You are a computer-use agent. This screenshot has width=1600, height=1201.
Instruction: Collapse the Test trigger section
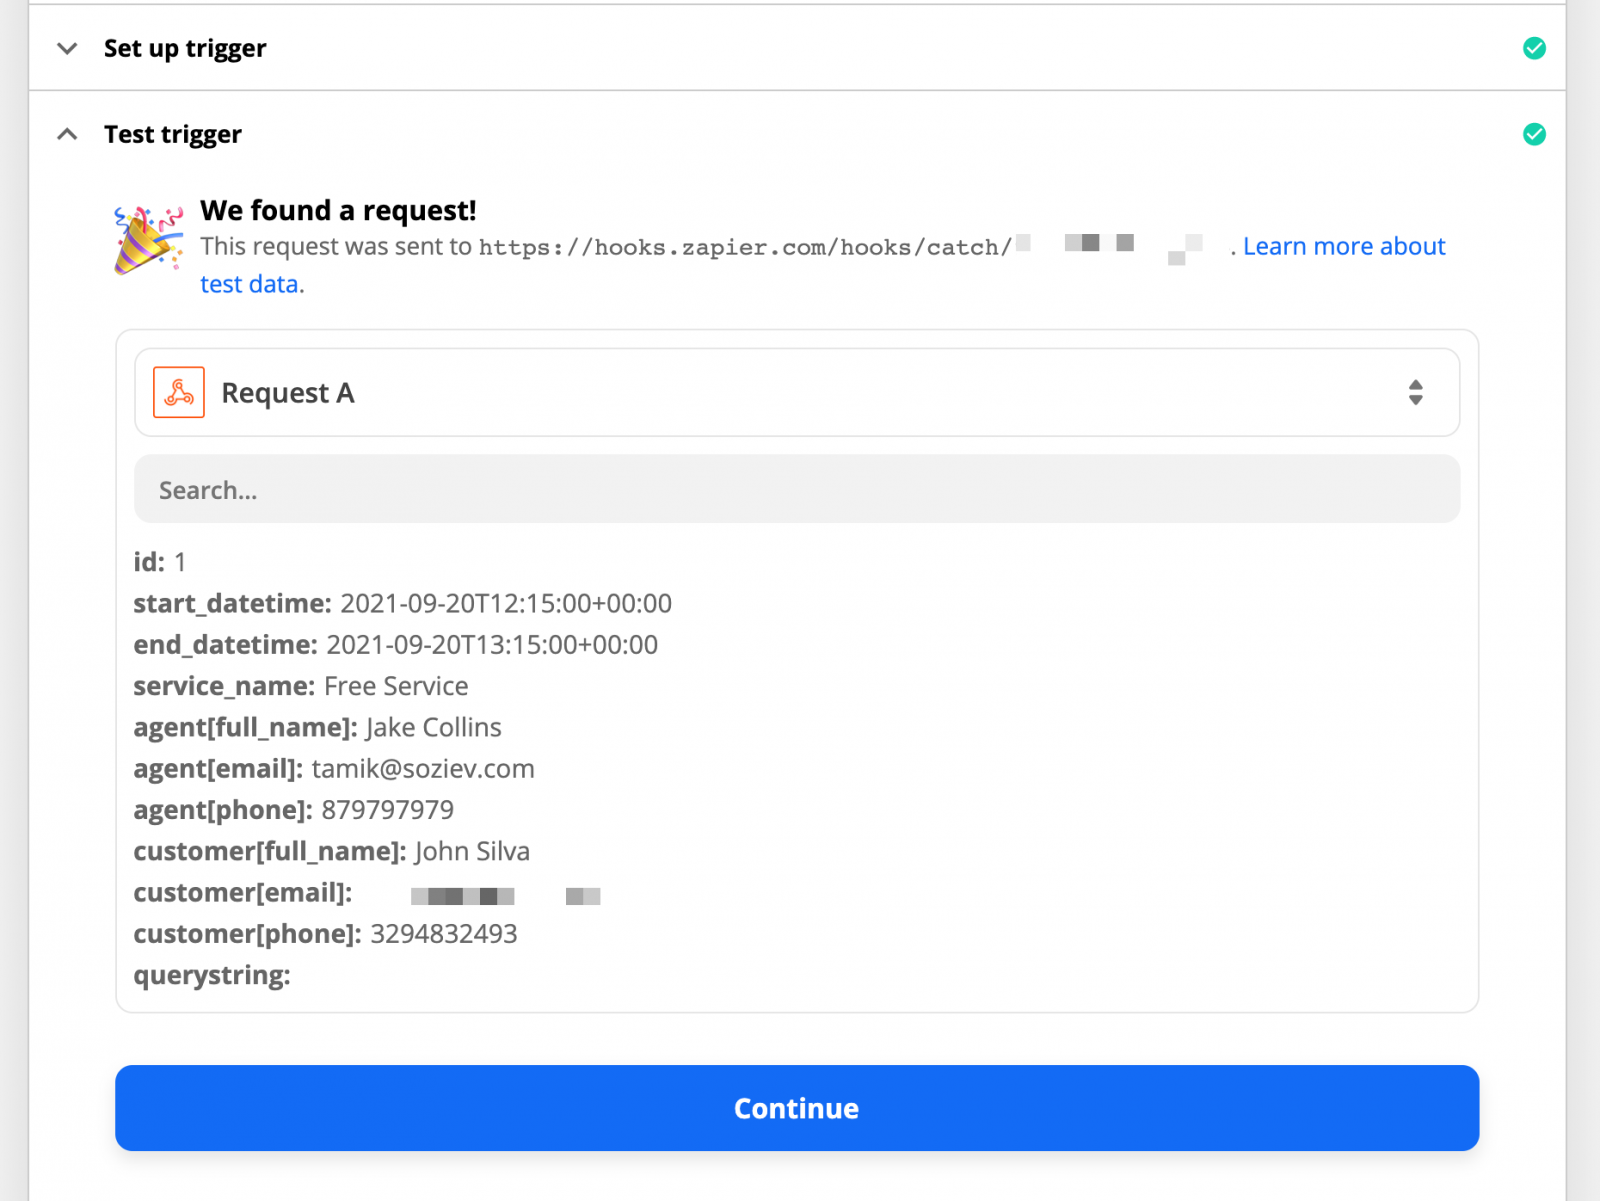tap(66, 133)
